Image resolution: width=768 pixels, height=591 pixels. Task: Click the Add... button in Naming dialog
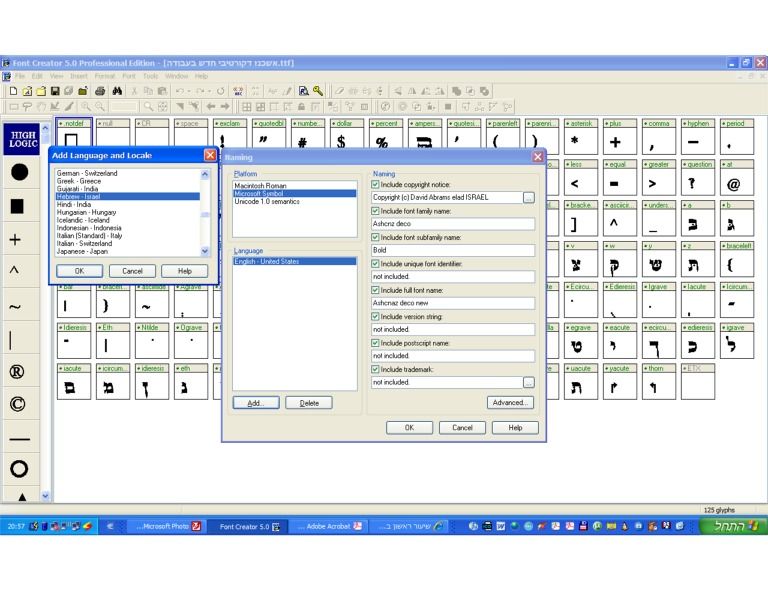256,403
